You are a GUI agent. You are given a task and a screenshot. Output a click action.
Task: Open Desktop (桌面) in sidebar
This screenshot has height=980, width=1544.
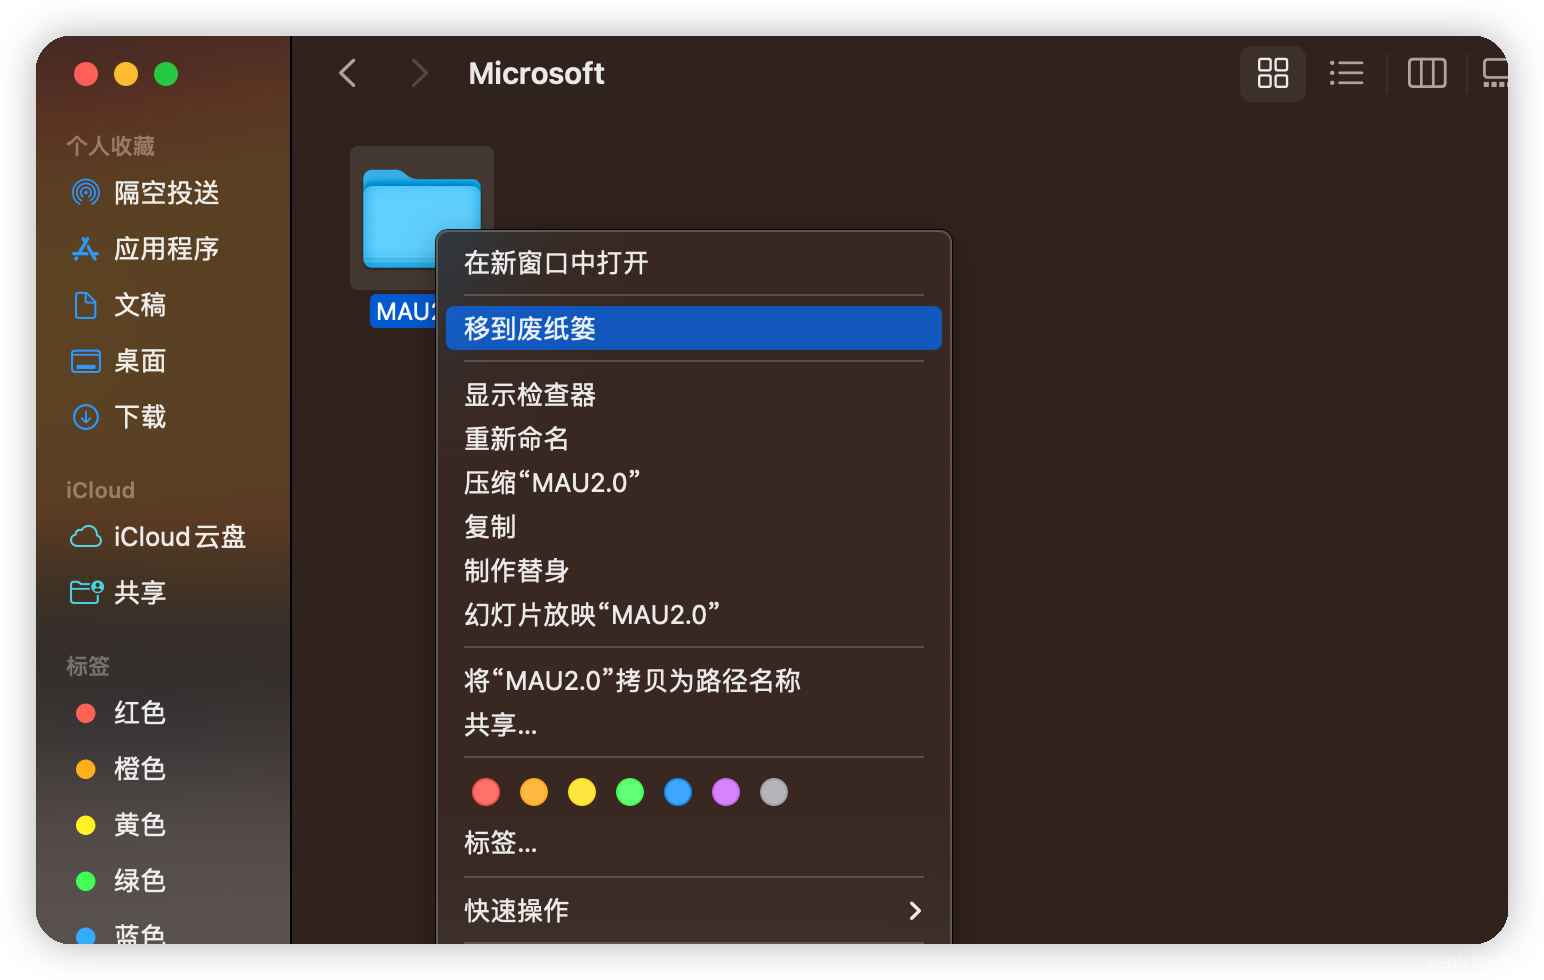[119, 360]
